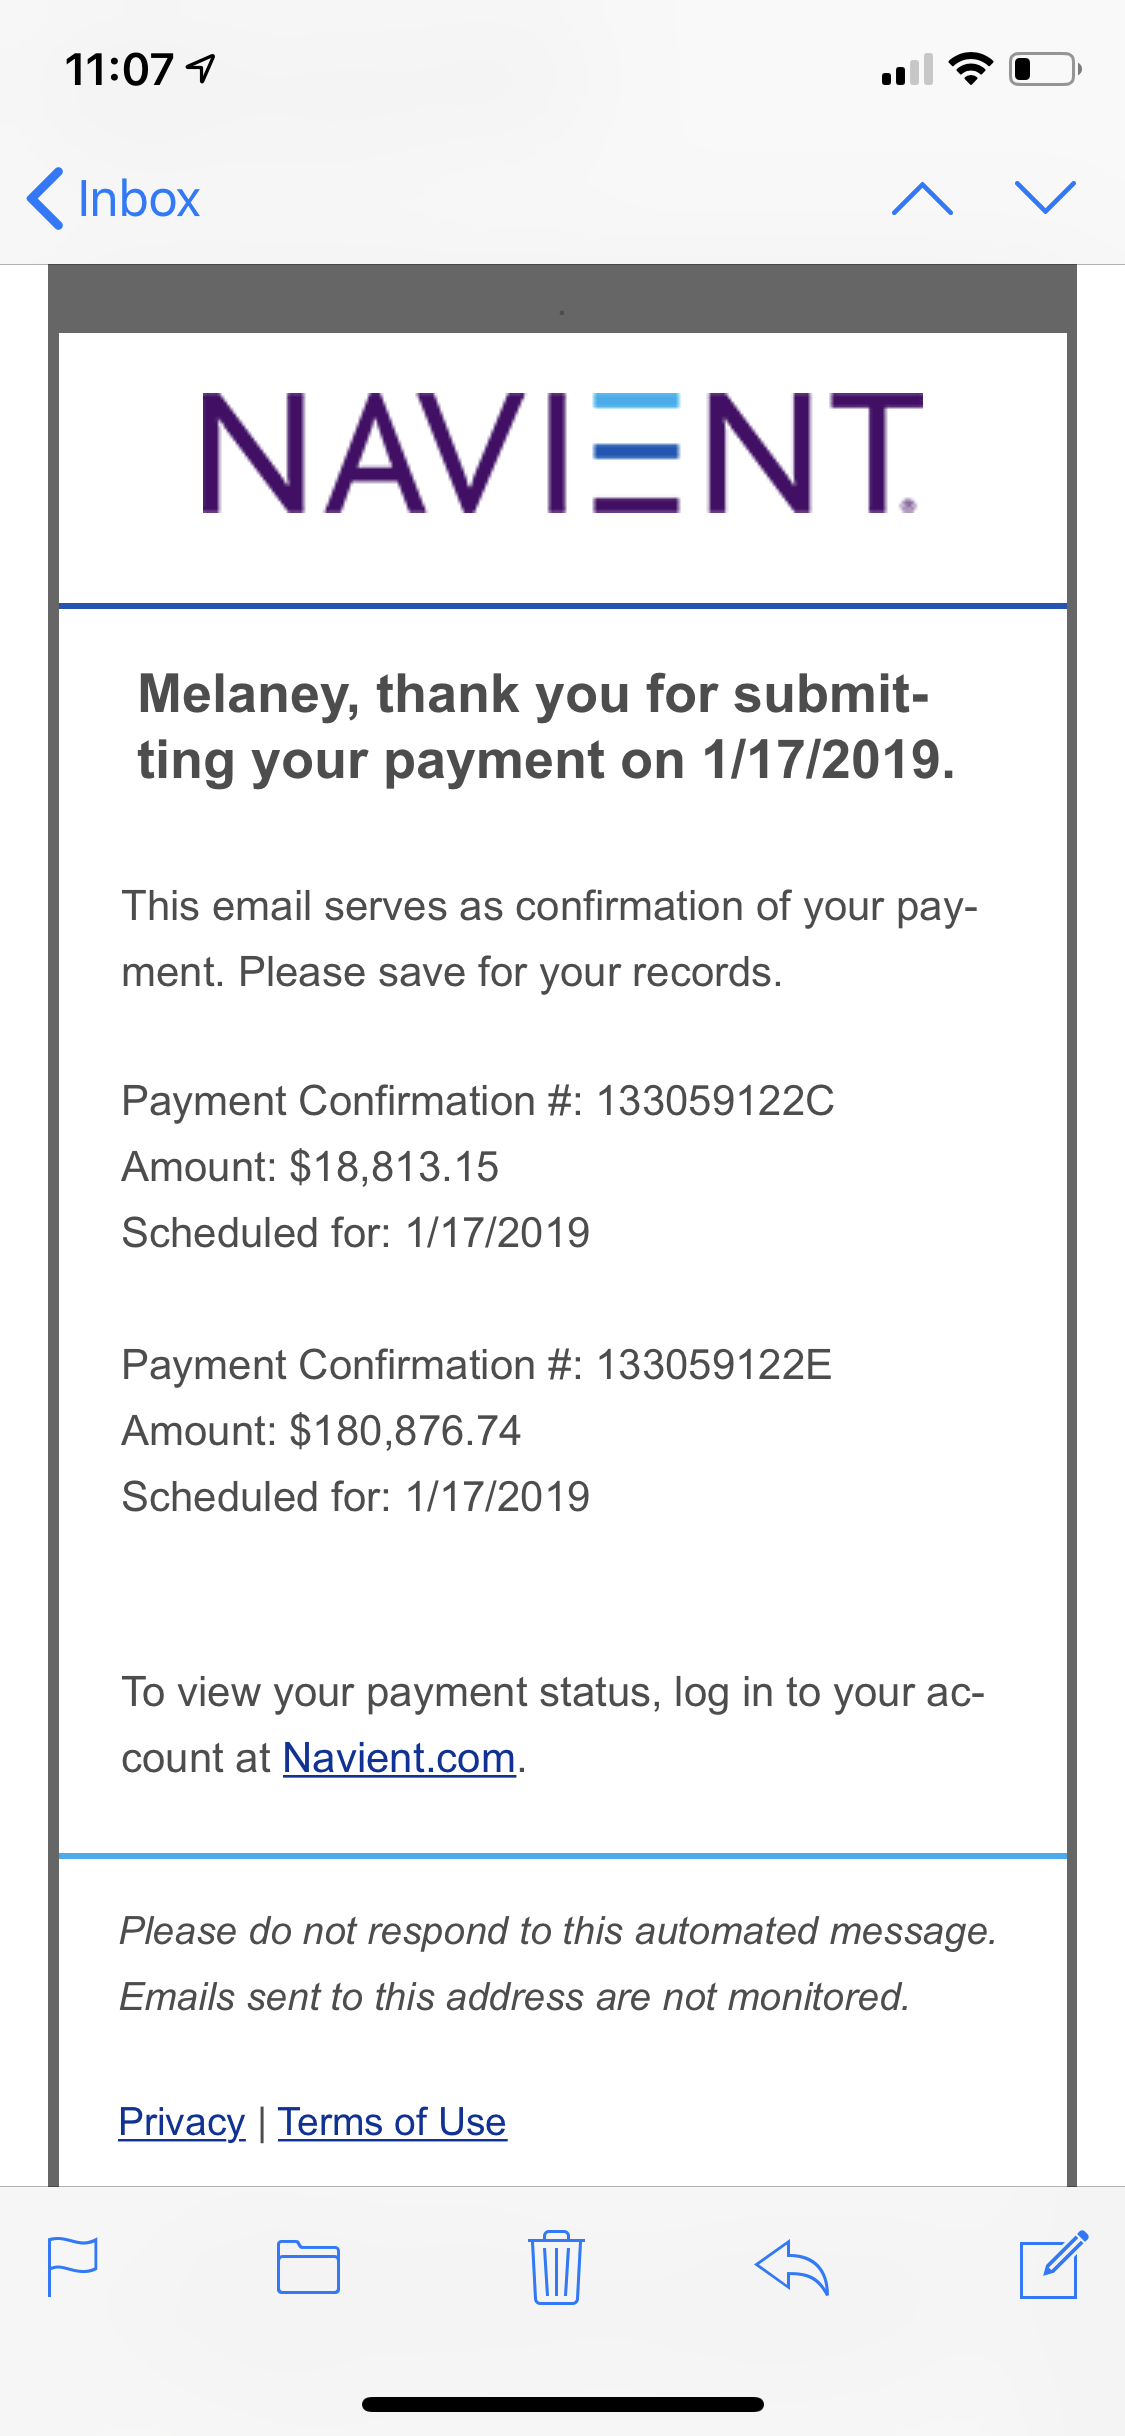Tap the battery indicator in status bar
This screenshot has width=1125, height=2436.
(1045, 69)
